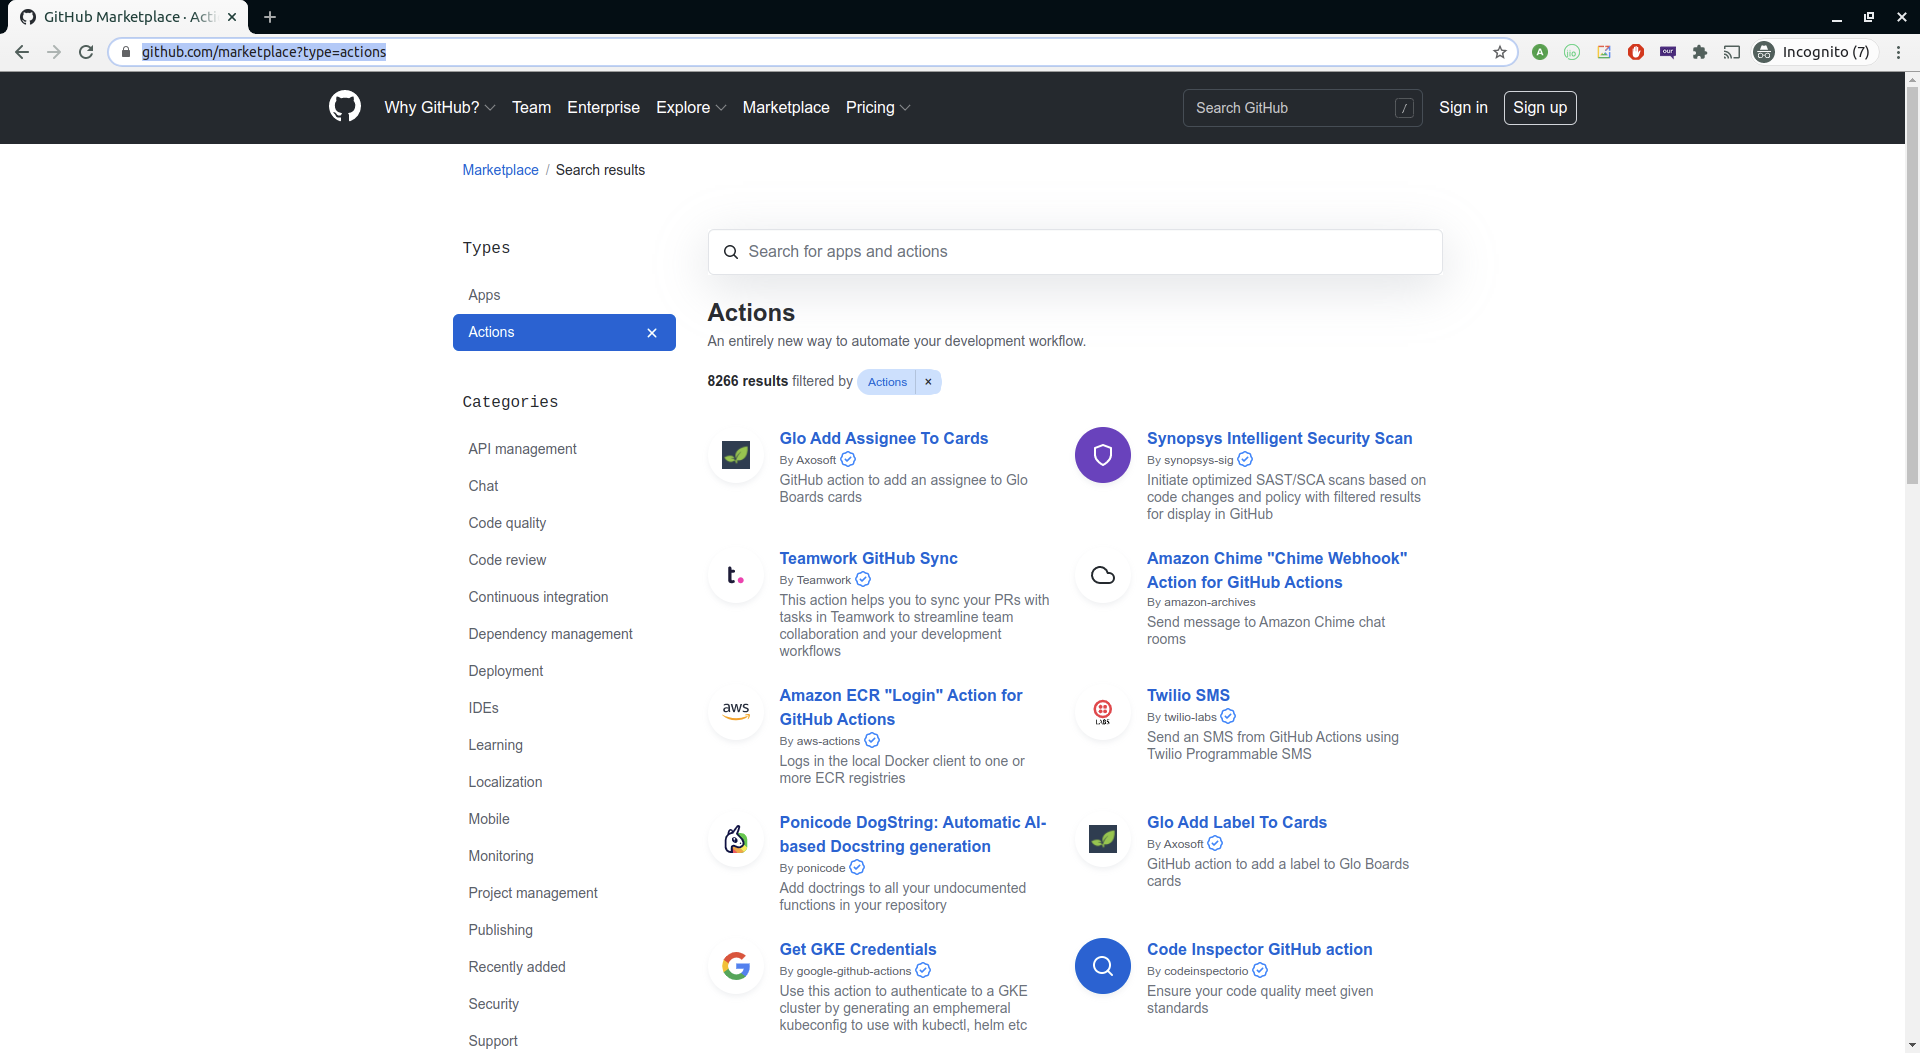Reload the page using the refresh icon

pyautogui.click(x=86, y=52)
